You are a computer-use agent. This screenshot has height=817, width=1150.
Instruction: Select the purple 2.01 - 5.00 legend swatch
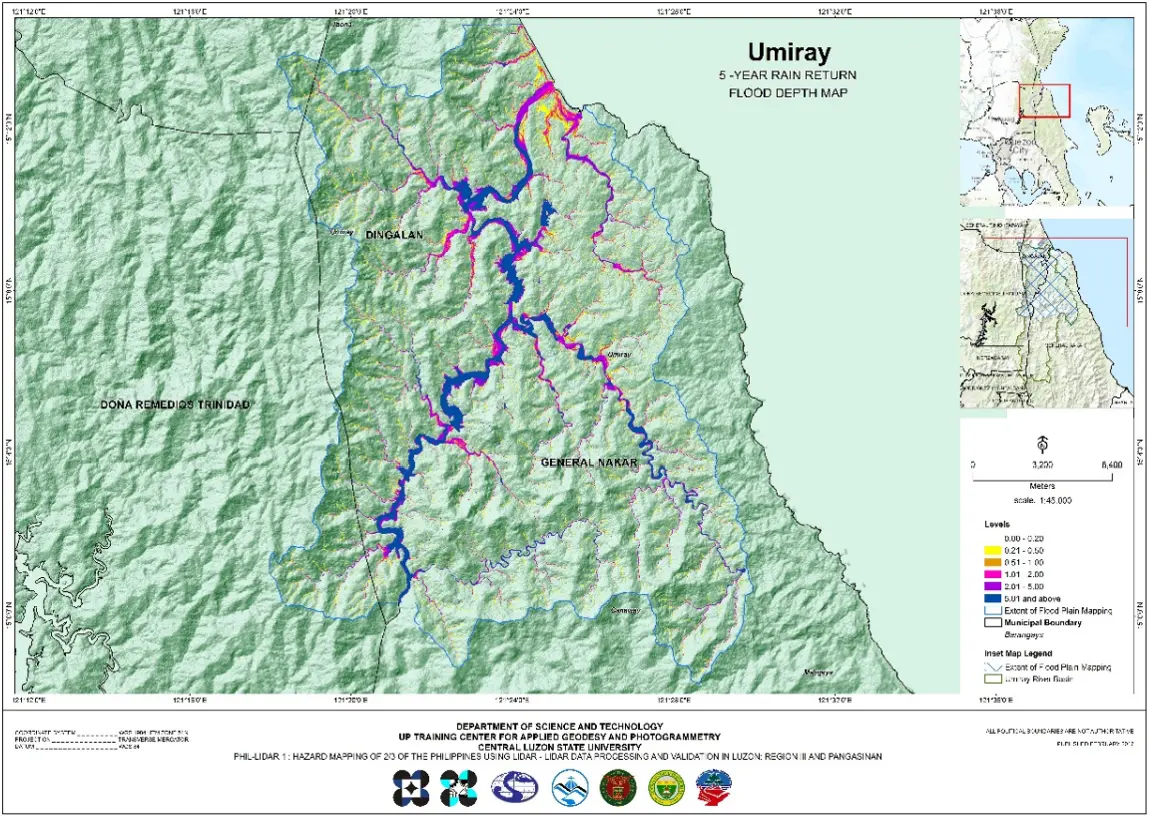coord(993,586)
